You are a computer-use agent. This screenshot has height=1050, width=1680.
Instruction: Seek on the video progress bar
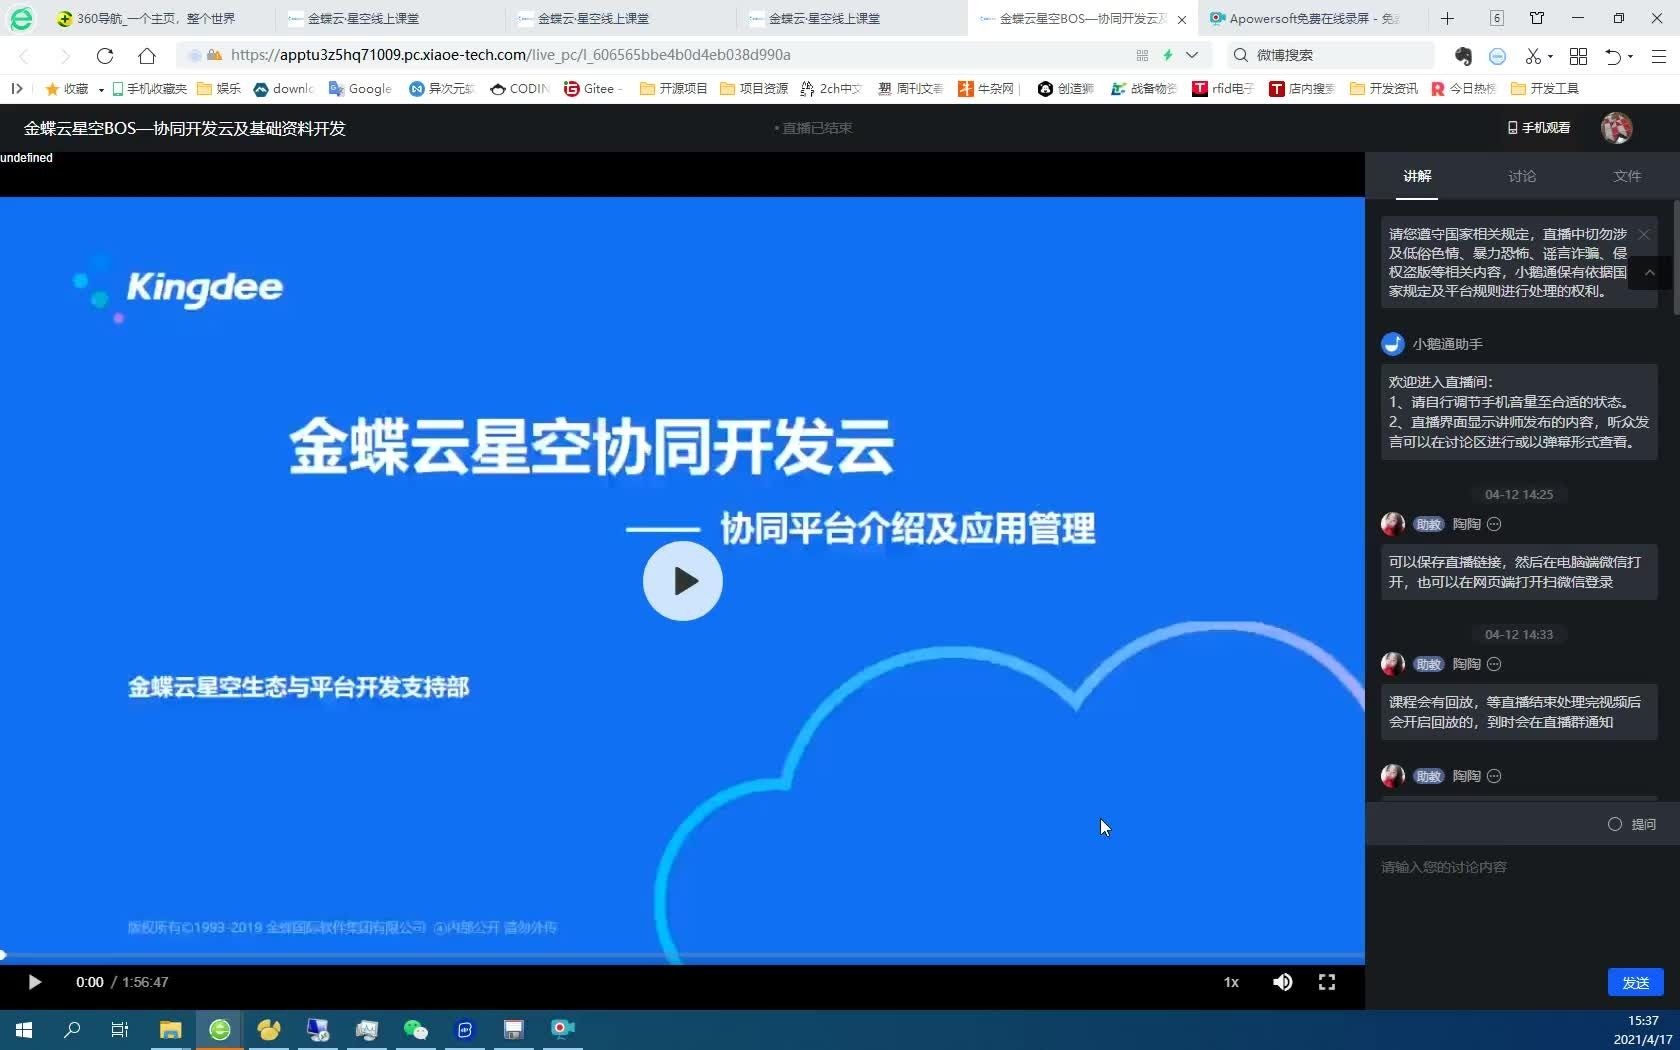tap(682, 955)
